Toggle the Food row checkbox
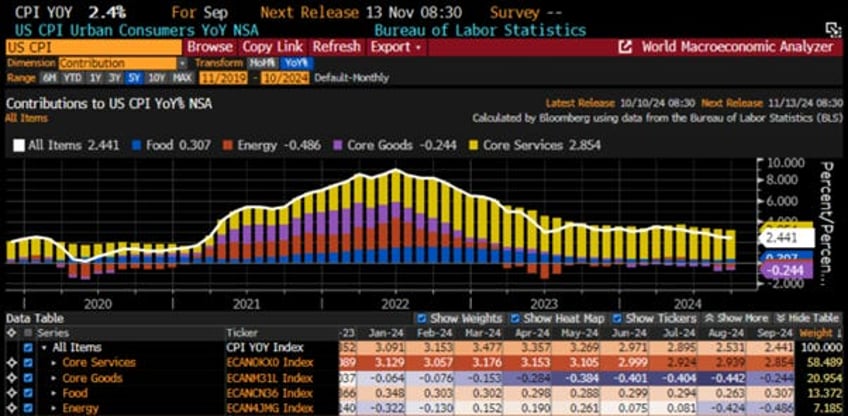This screenshot has height=416, width=848. coord(28,393)
